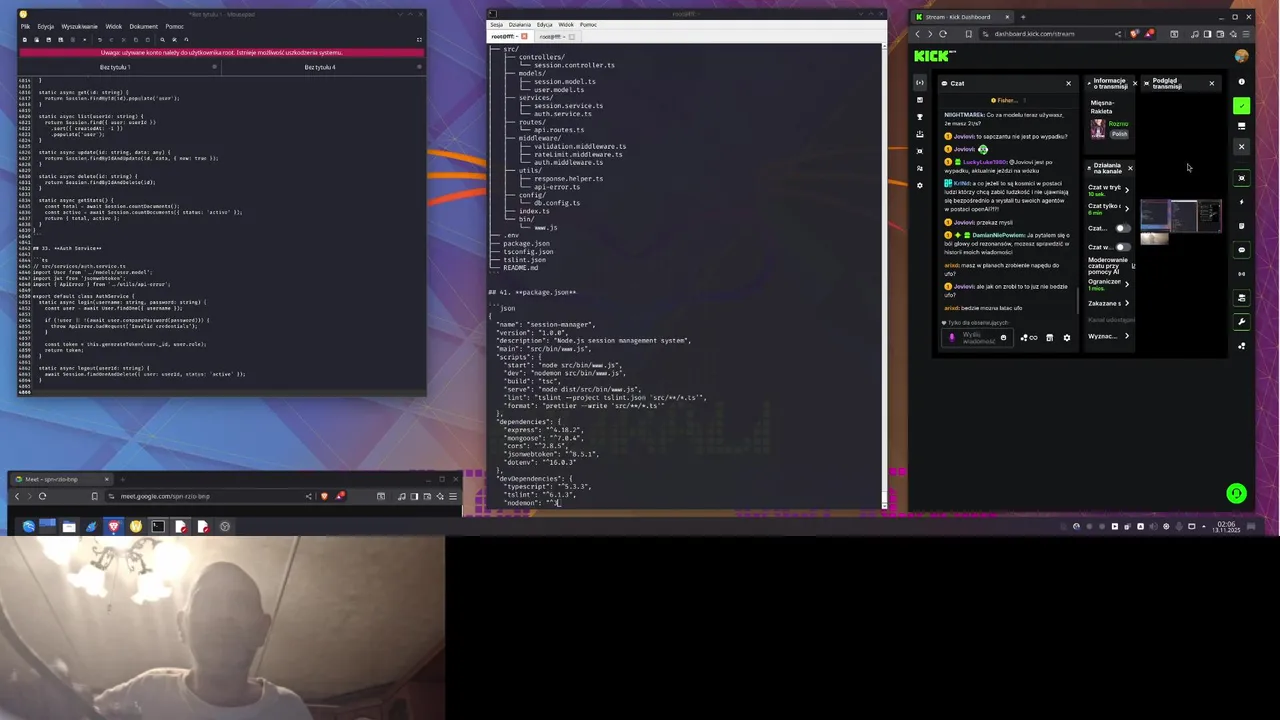Click green support bubble in Kick dashboard
The width and height of the screenshot is (1280, 720).
1237,493
